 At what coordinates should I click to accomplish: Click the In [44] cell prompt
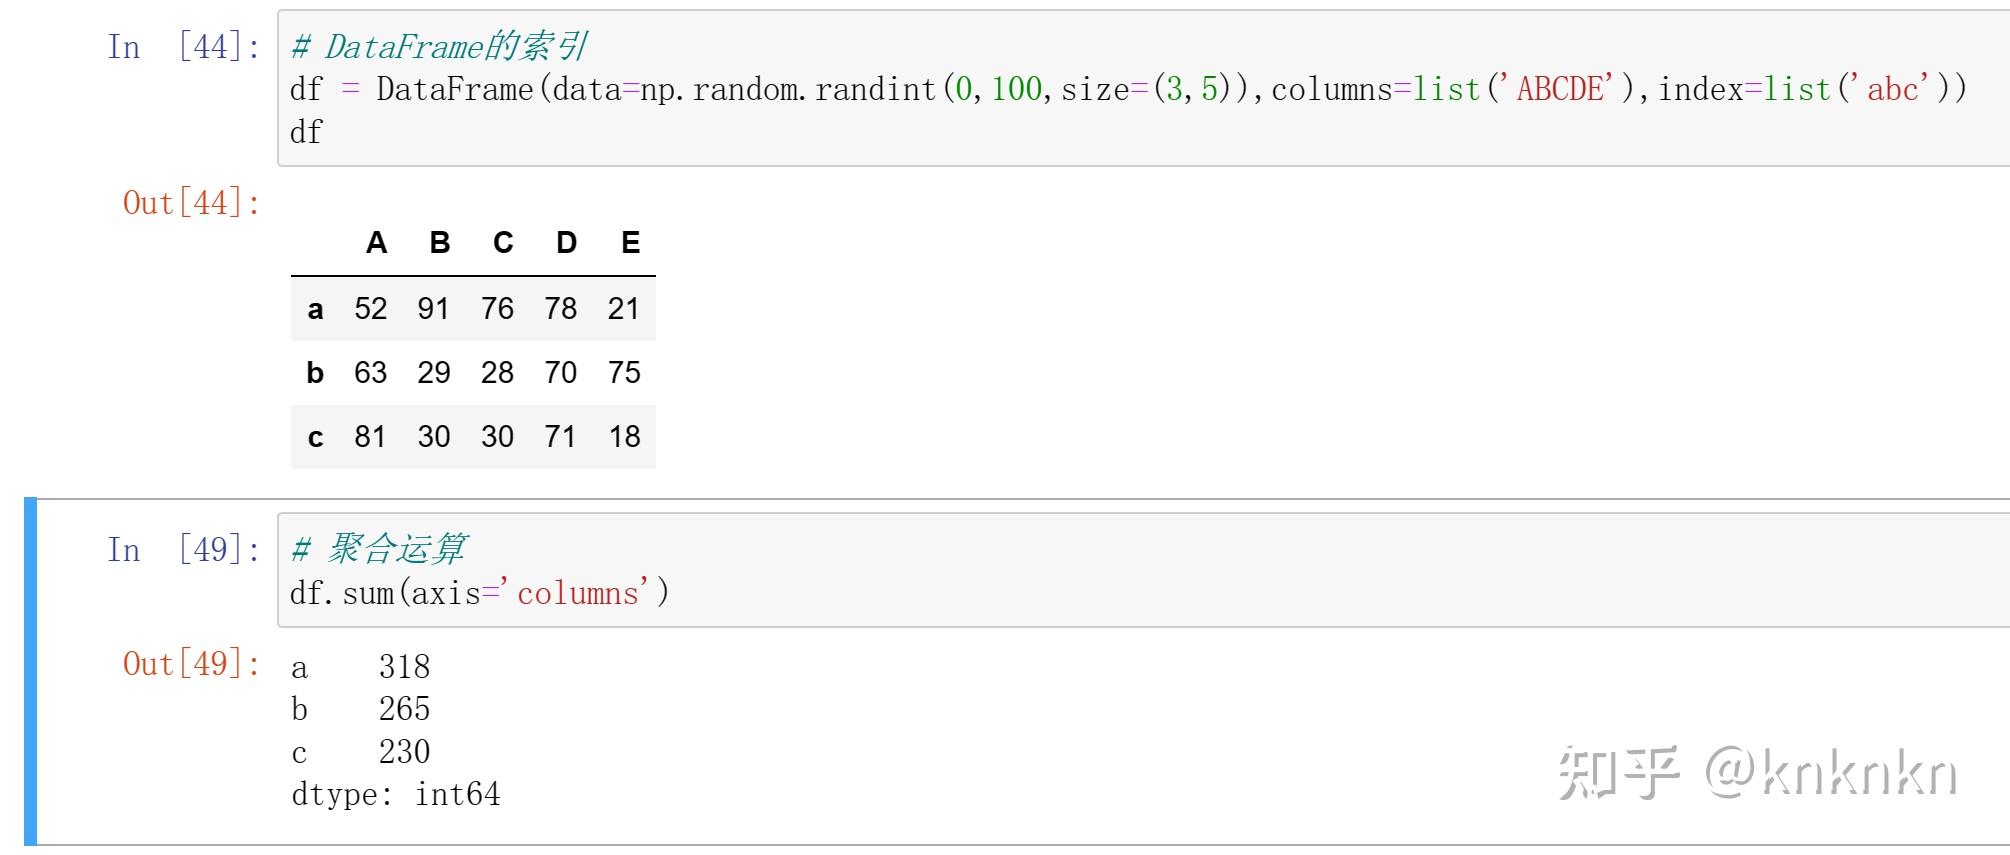tap(183, 47)
